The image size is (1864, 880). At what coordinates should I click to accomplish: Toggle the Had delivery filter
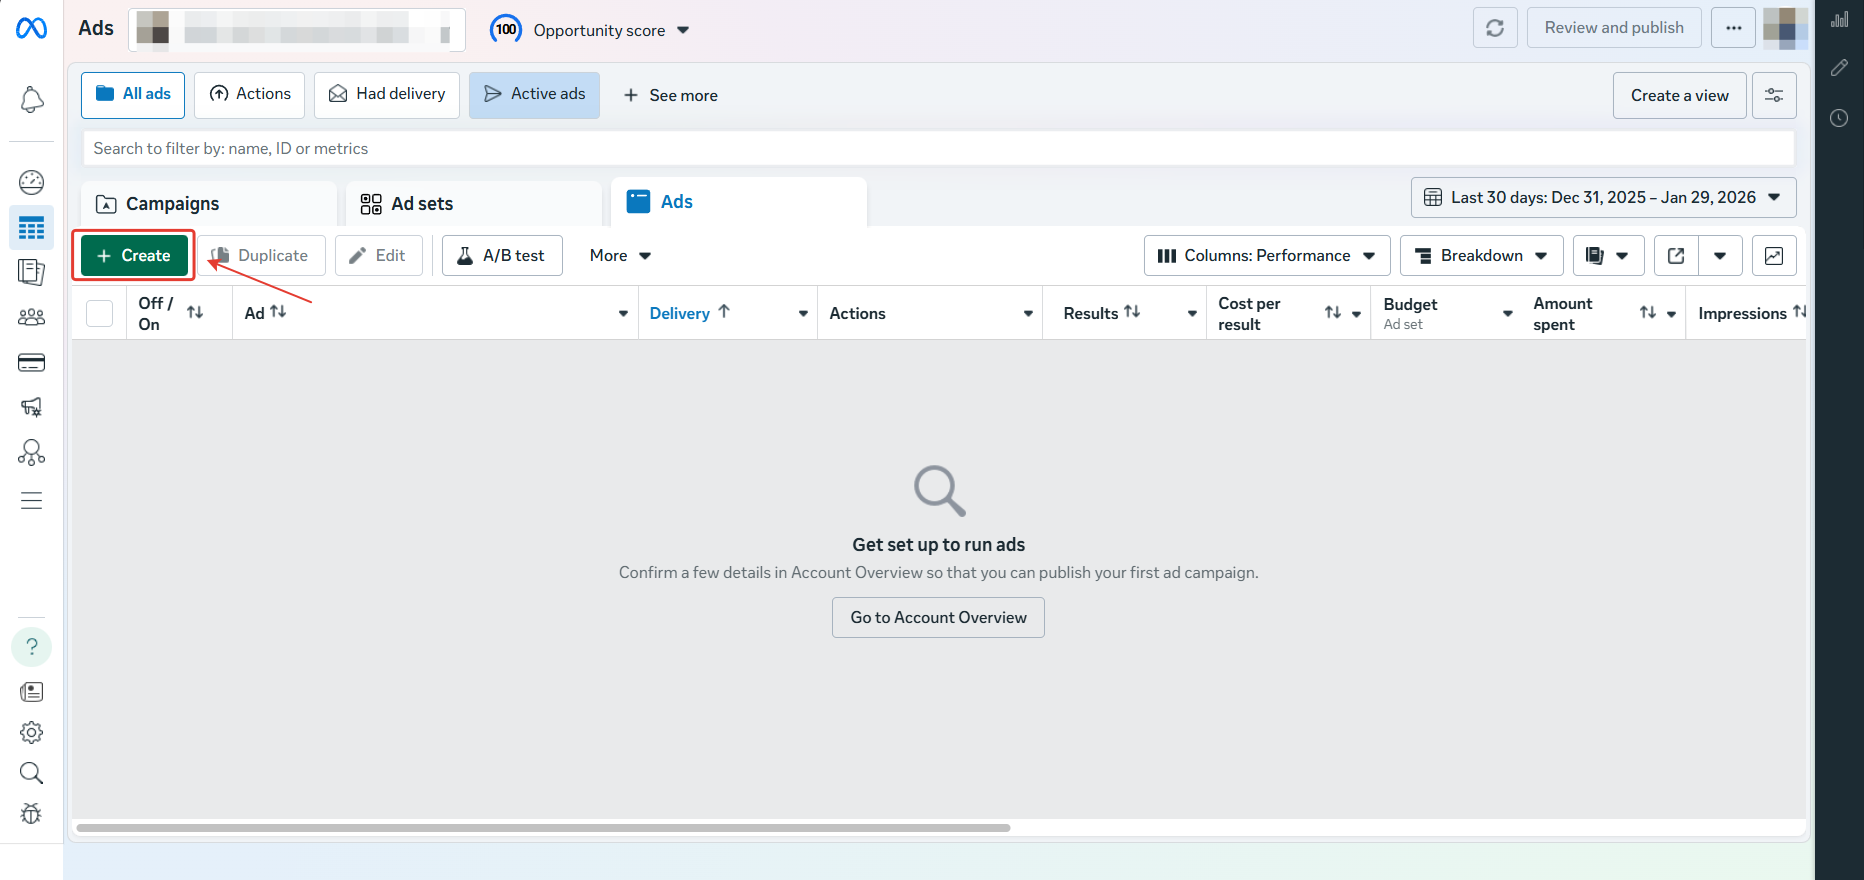tap(387, 95)
